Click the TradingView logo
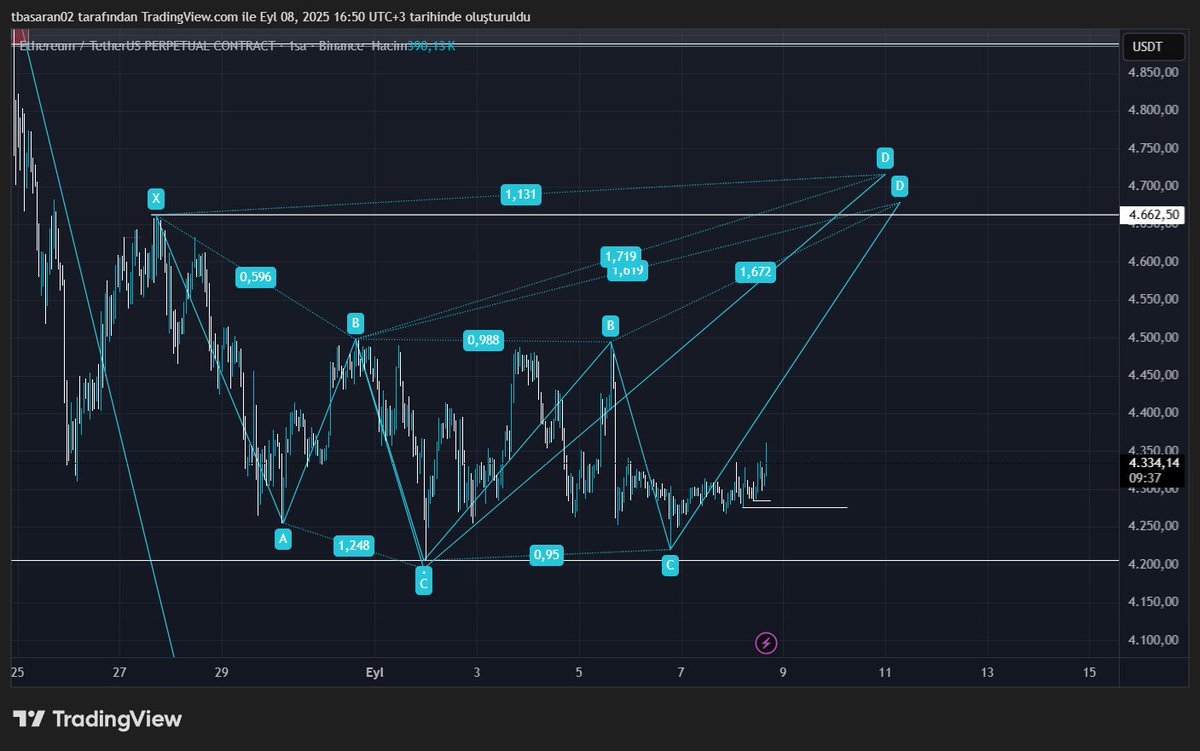This screenshot has width=1200, height=751. (x=98, y=719)
